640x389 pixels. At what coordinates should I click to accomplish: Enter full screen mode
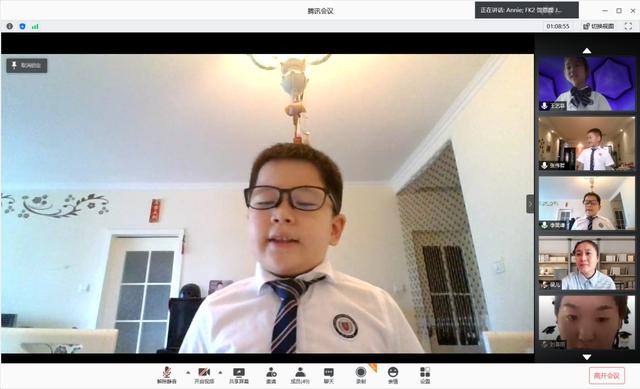[x=628, y=26]
